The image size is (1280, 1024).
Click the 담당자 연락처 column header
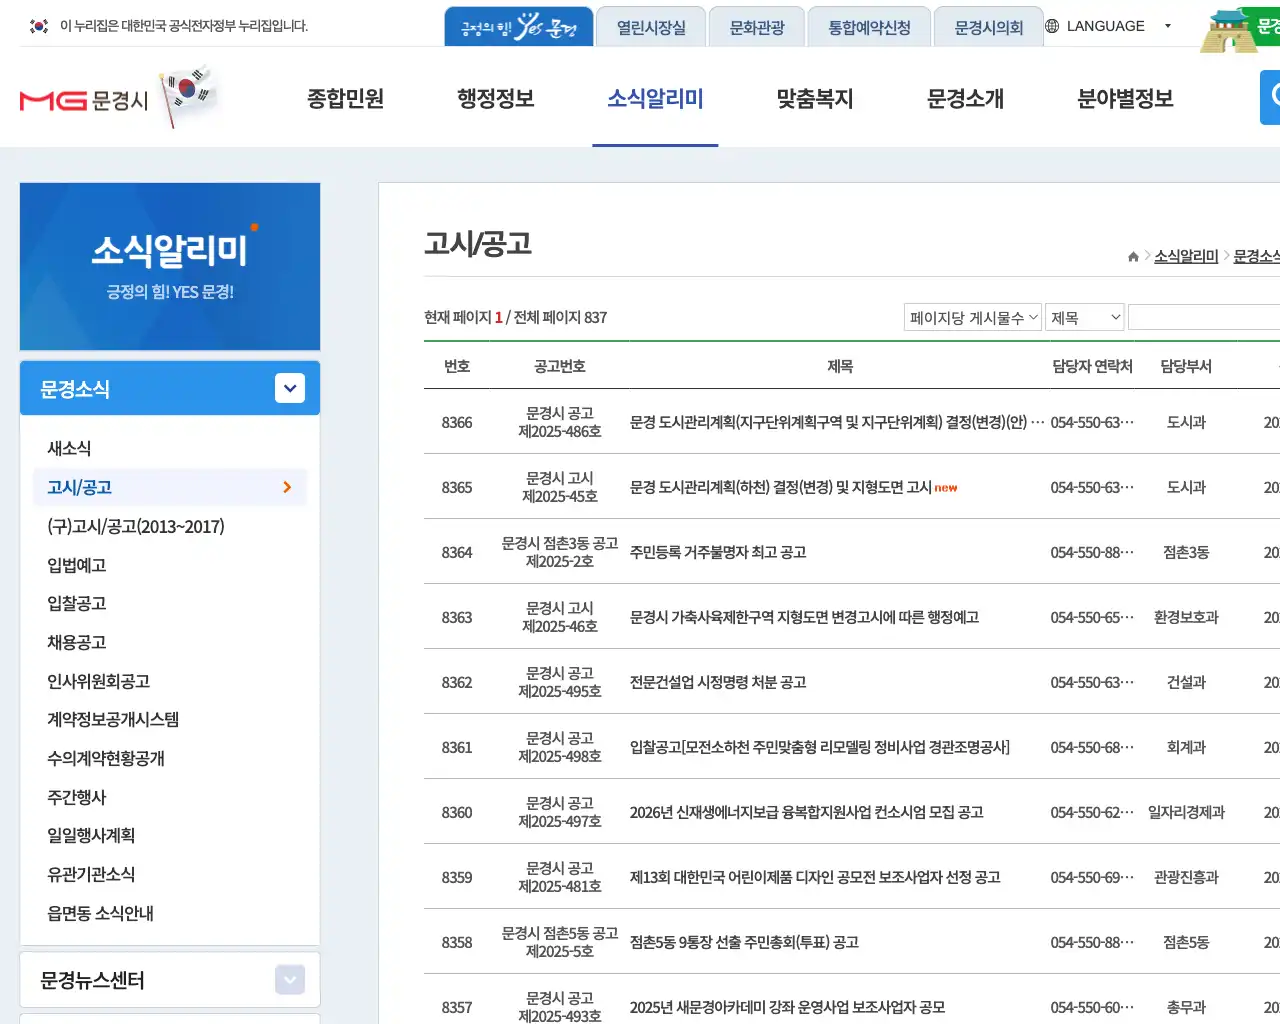pyautogui.click(x=1092, y=366)
